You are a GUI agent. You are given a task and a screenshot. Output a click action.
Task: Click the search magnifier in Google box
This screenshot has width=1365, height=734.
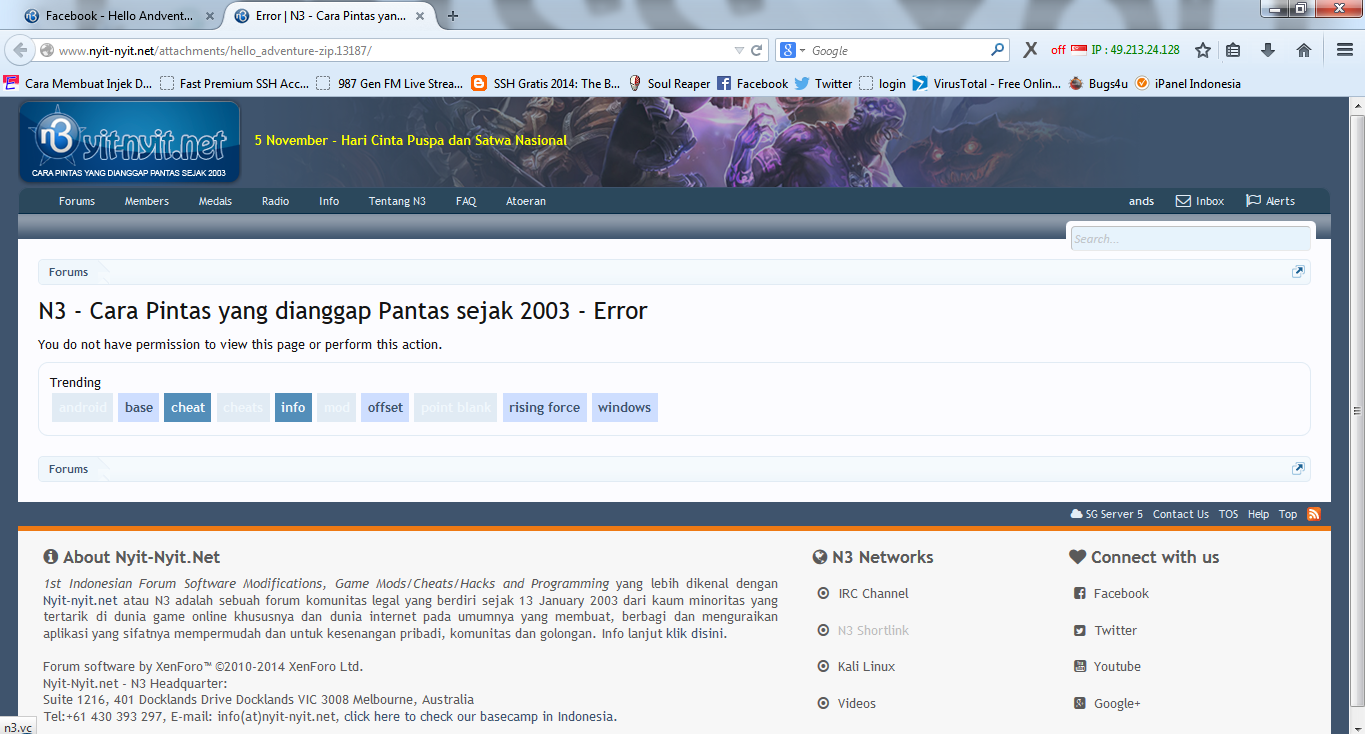click(x=997, y=50)
